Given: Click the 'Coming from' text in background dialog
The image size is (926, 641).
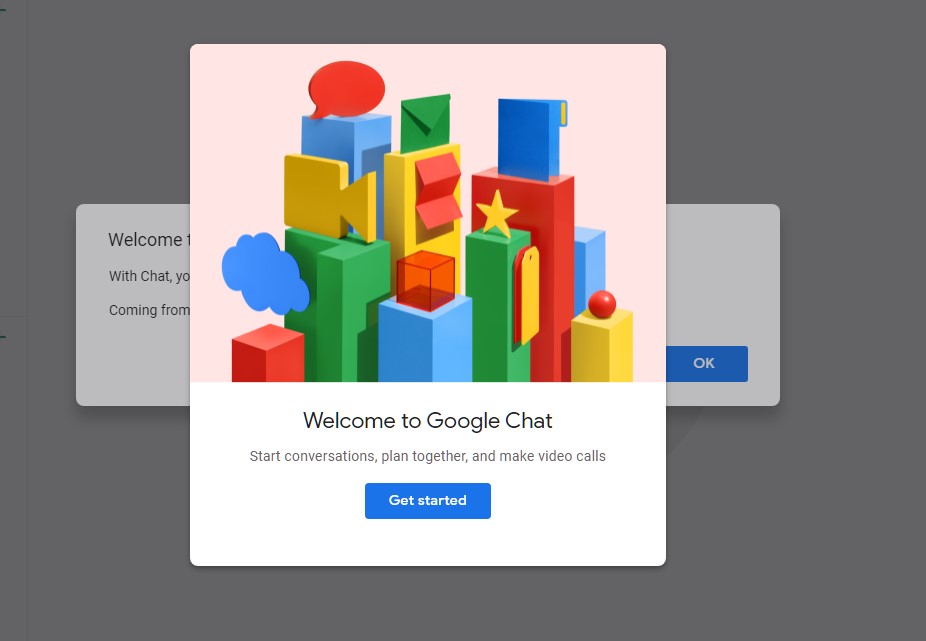Looking at the screenshot, I should [x=149, y=310].
